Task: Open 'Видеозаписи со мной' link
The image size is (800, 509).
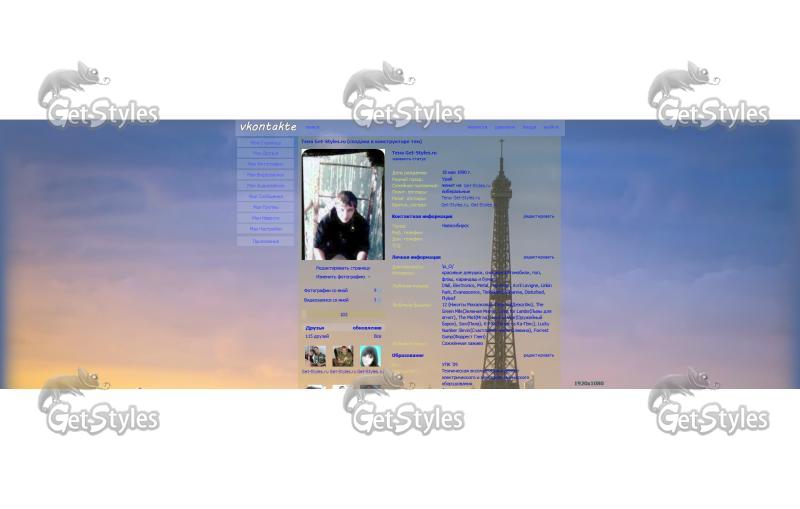Action: (327, 300)
